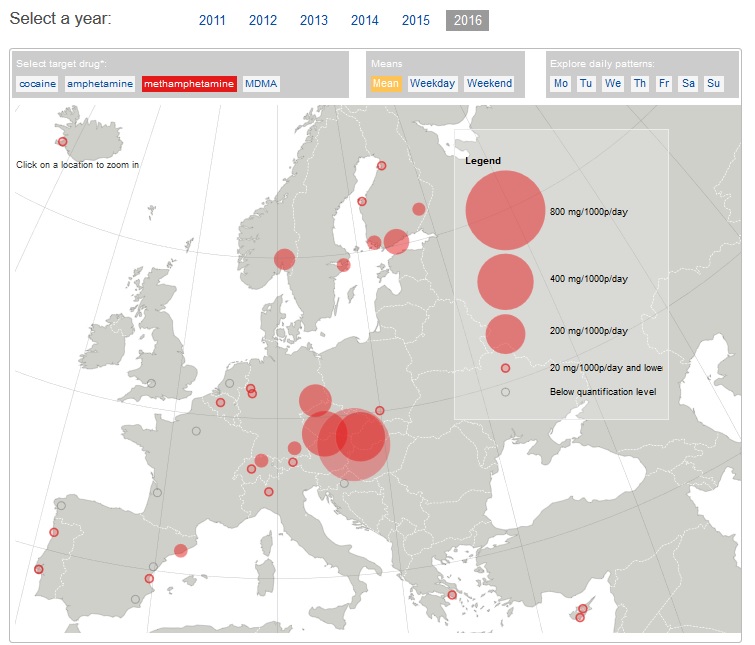The width and height of the screenshot is (755, 645).
Task: Click the Norway bubble marker
Action: point(285,259)
